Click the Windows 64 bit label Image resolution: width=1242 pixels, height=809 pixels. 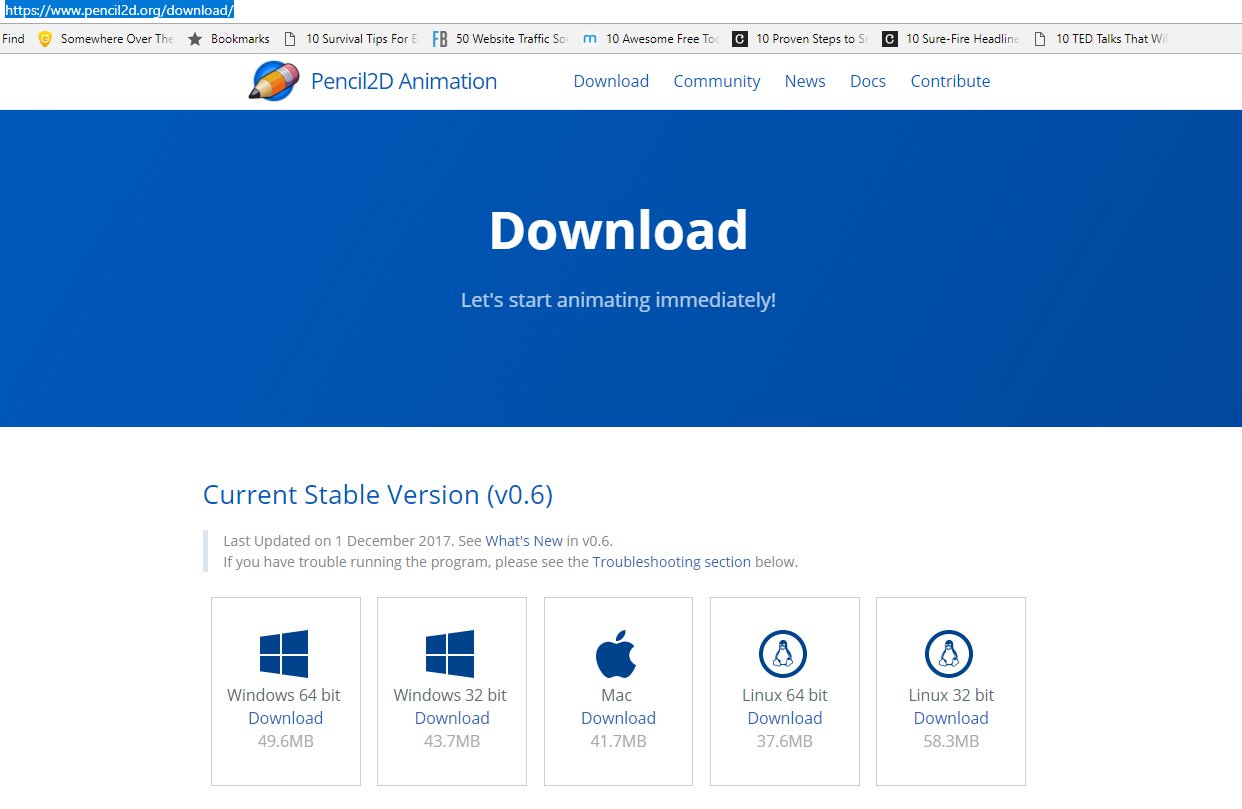point(284,695)
